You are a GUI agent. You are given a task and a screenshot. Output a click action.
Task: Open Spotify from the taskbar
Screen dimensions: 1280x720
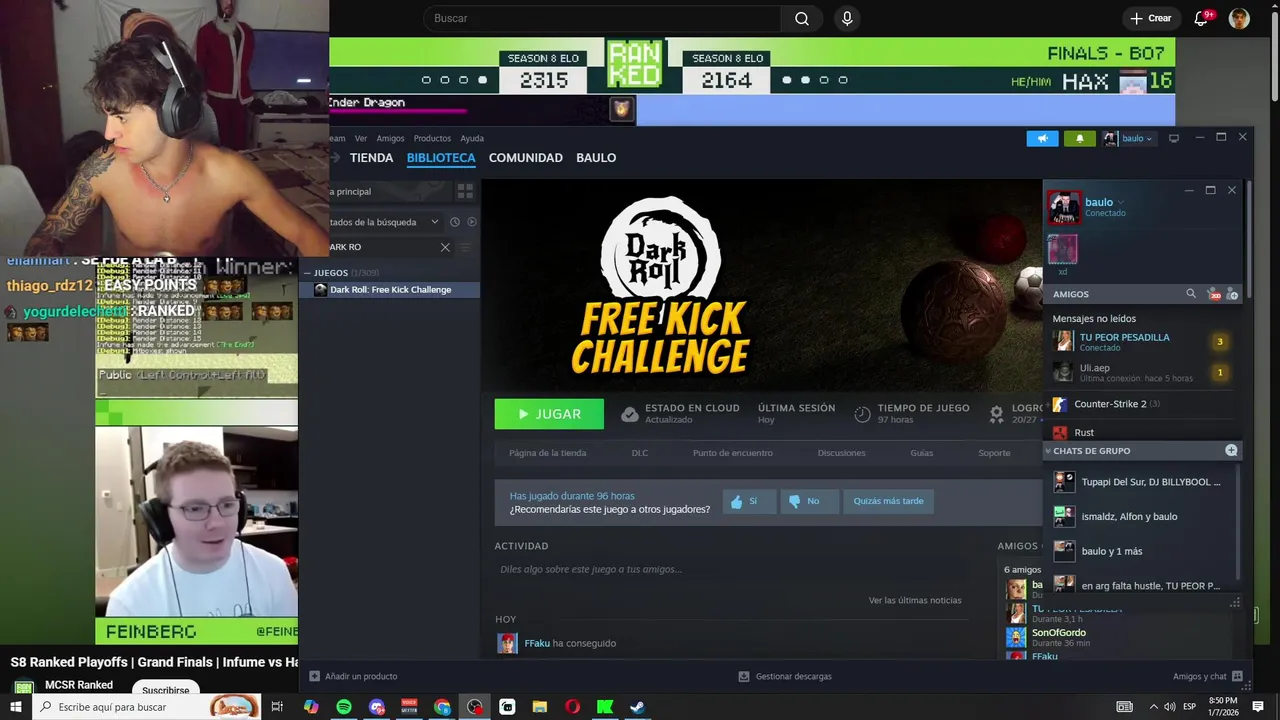[344, 707]
